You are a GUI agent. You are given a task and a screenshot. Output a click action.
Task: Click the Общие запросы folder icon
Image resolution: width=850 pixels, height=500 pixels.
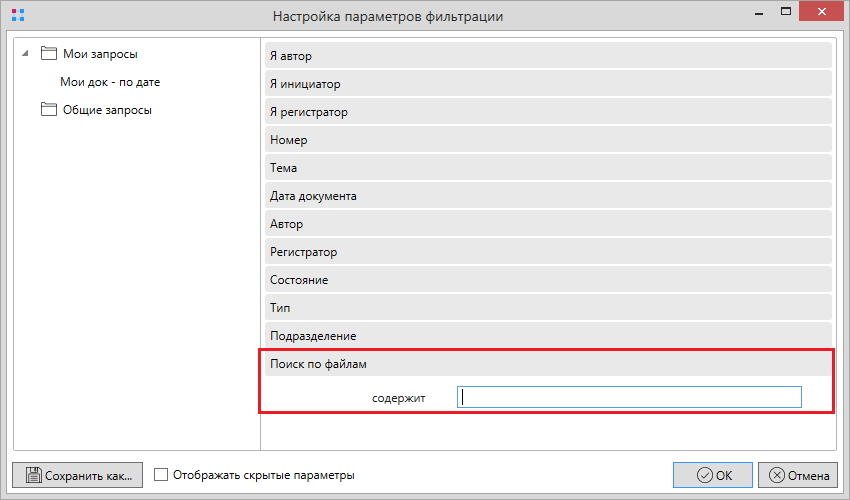click(x=49, y=110)
